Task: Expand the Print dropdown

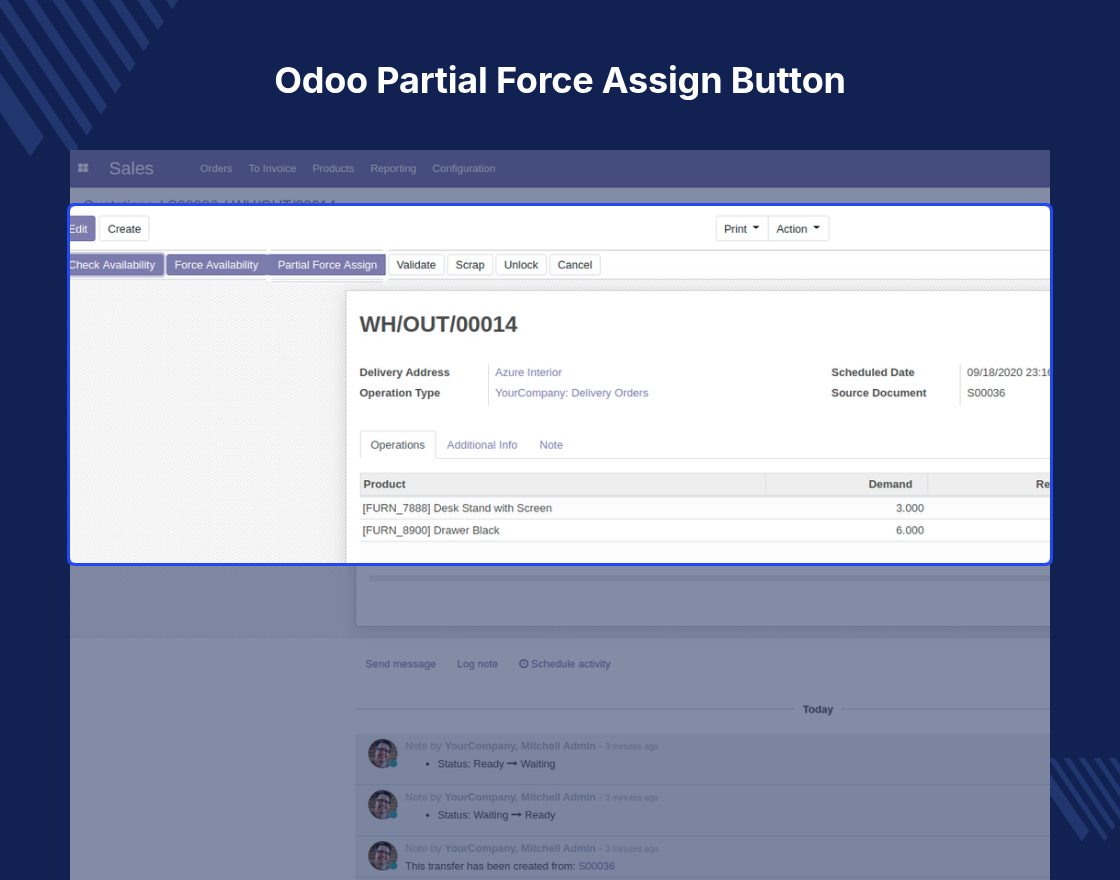Action: pos(741,229)
